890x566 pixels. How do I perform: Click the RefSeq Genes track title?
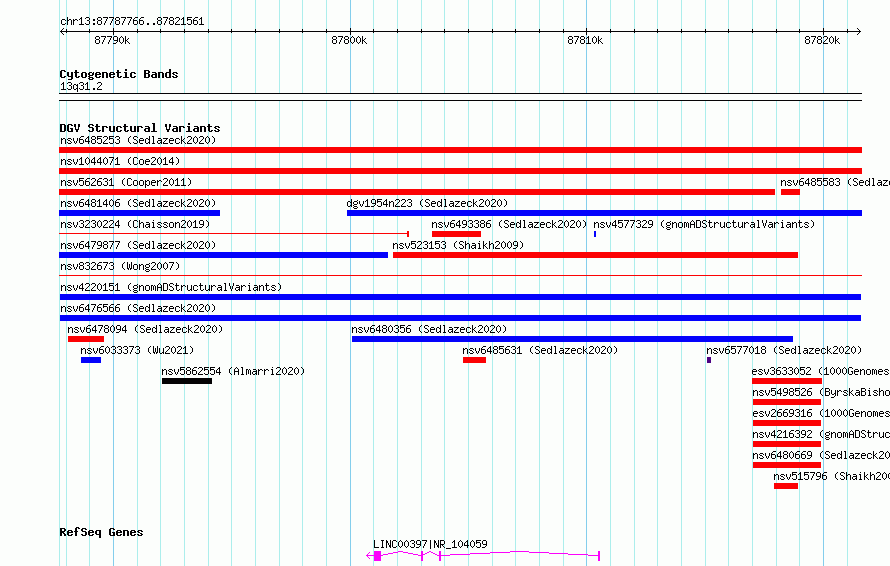(101, 532)
